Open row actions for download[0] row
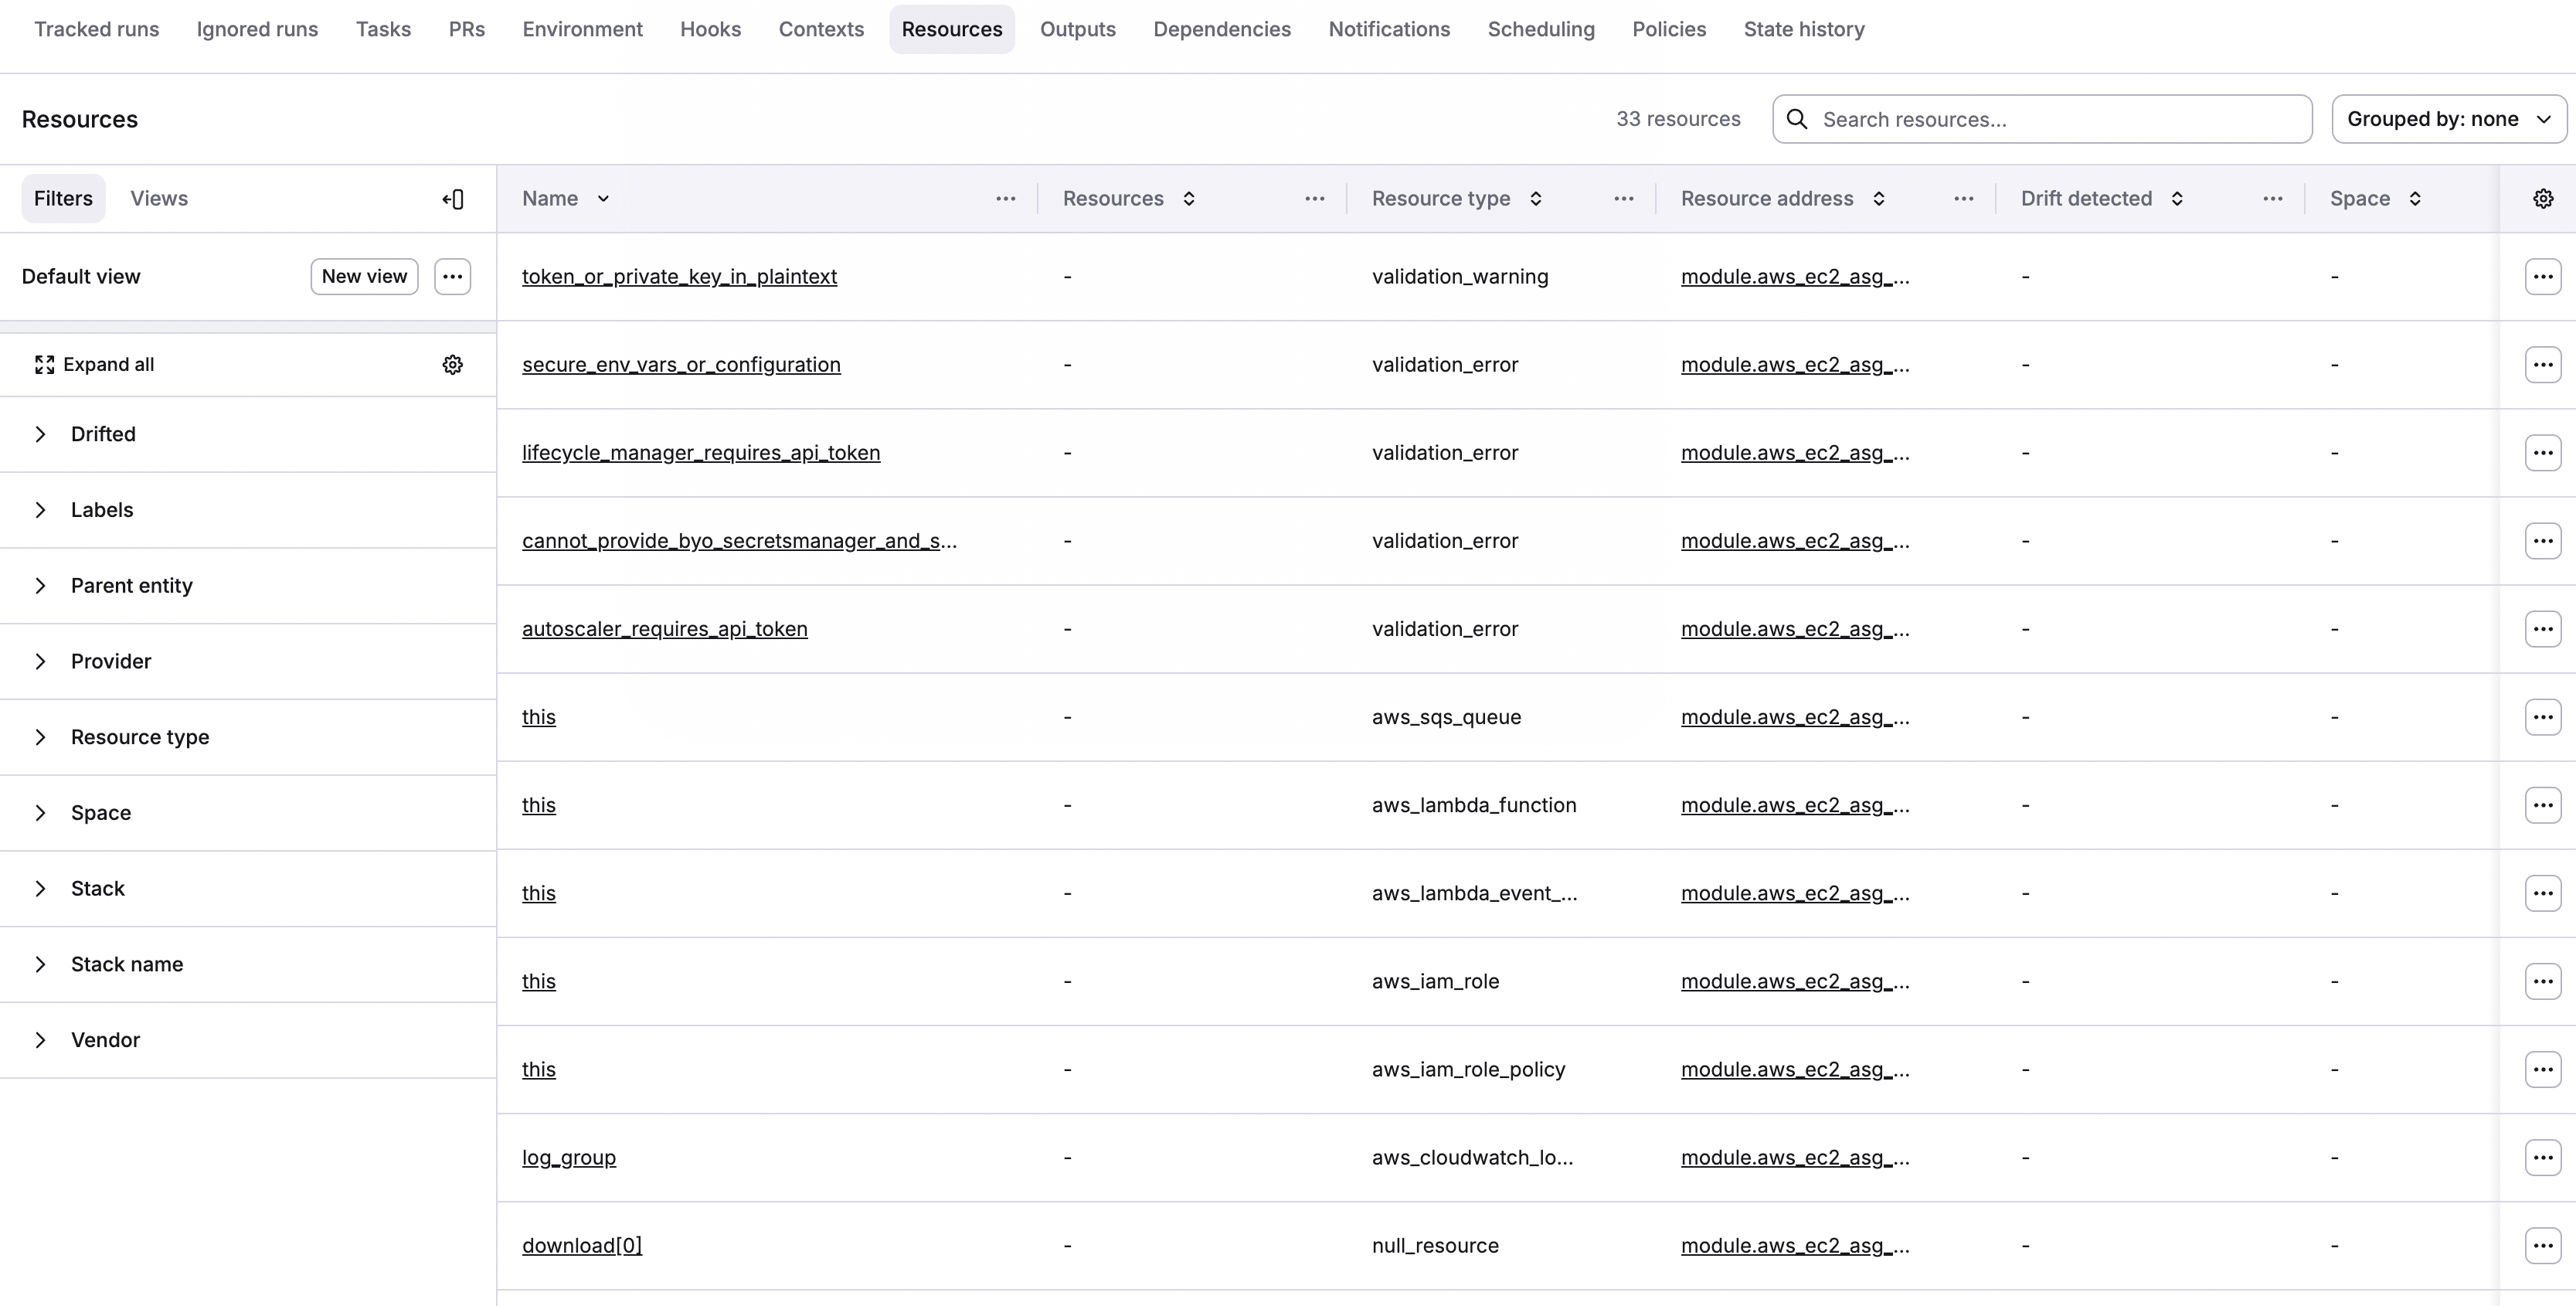The image size is (2576, 1306). click(2543, 1245)
